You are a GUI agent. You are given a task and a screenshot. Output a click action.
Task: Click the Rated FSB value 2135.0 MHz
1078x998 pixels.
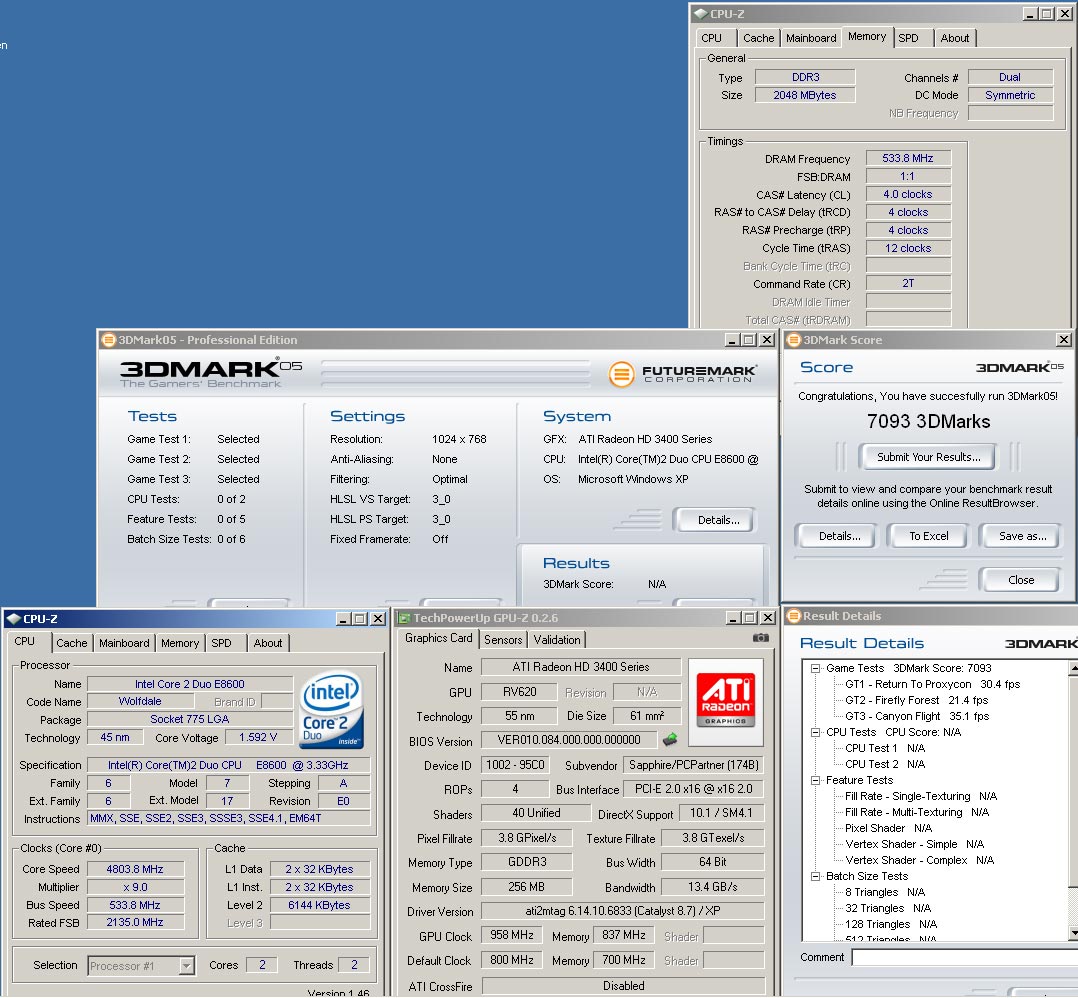[135, 922]
